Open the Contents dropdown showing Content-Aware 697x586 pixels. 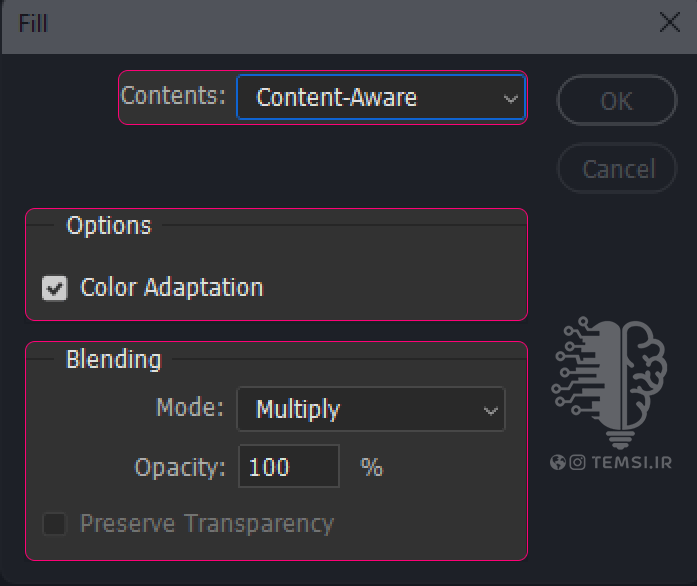click(x=381, y=97)
